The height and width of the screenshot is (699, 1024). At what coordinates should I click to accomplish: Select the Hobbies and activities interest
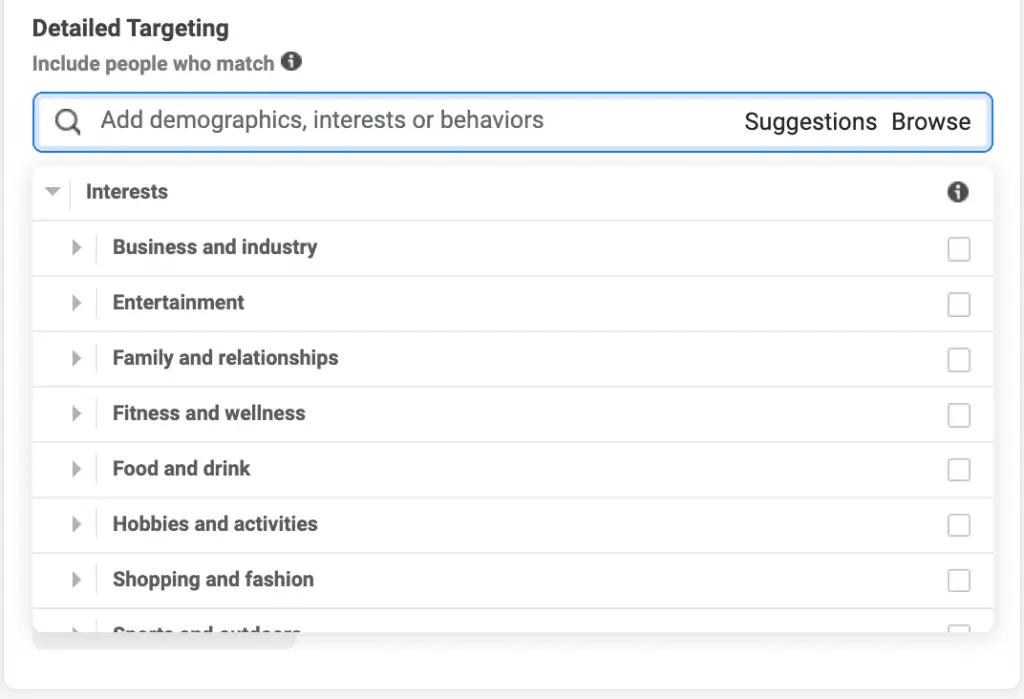(959, 524)
